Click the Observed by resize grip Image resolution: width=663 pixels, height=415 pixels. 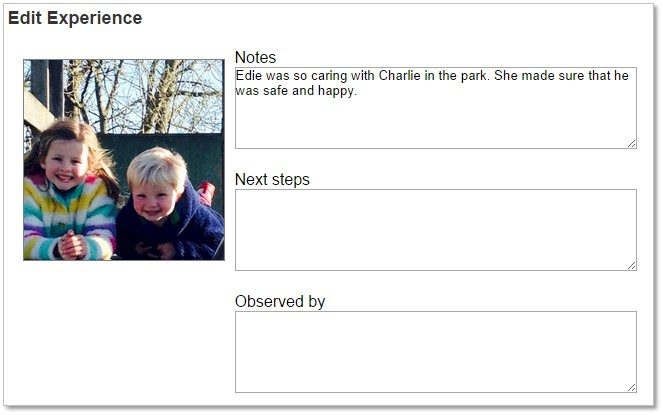632,388
